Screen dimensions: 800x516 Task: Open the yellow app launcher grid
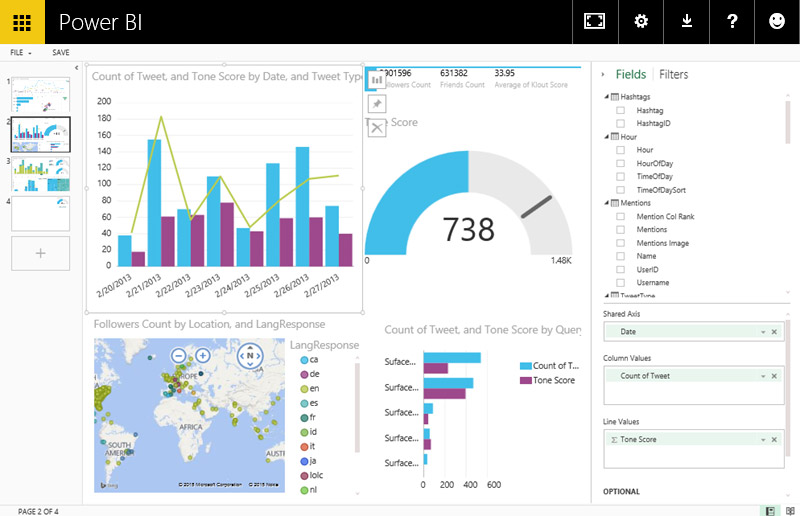pyautogui.click(x=22, y=22)
